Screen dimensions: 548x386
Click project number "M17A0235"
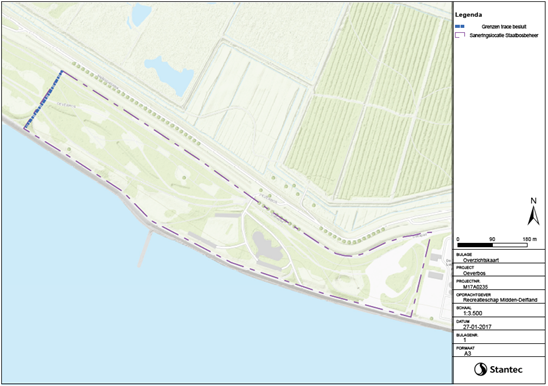pyautogui.click(x=475, y=287)
